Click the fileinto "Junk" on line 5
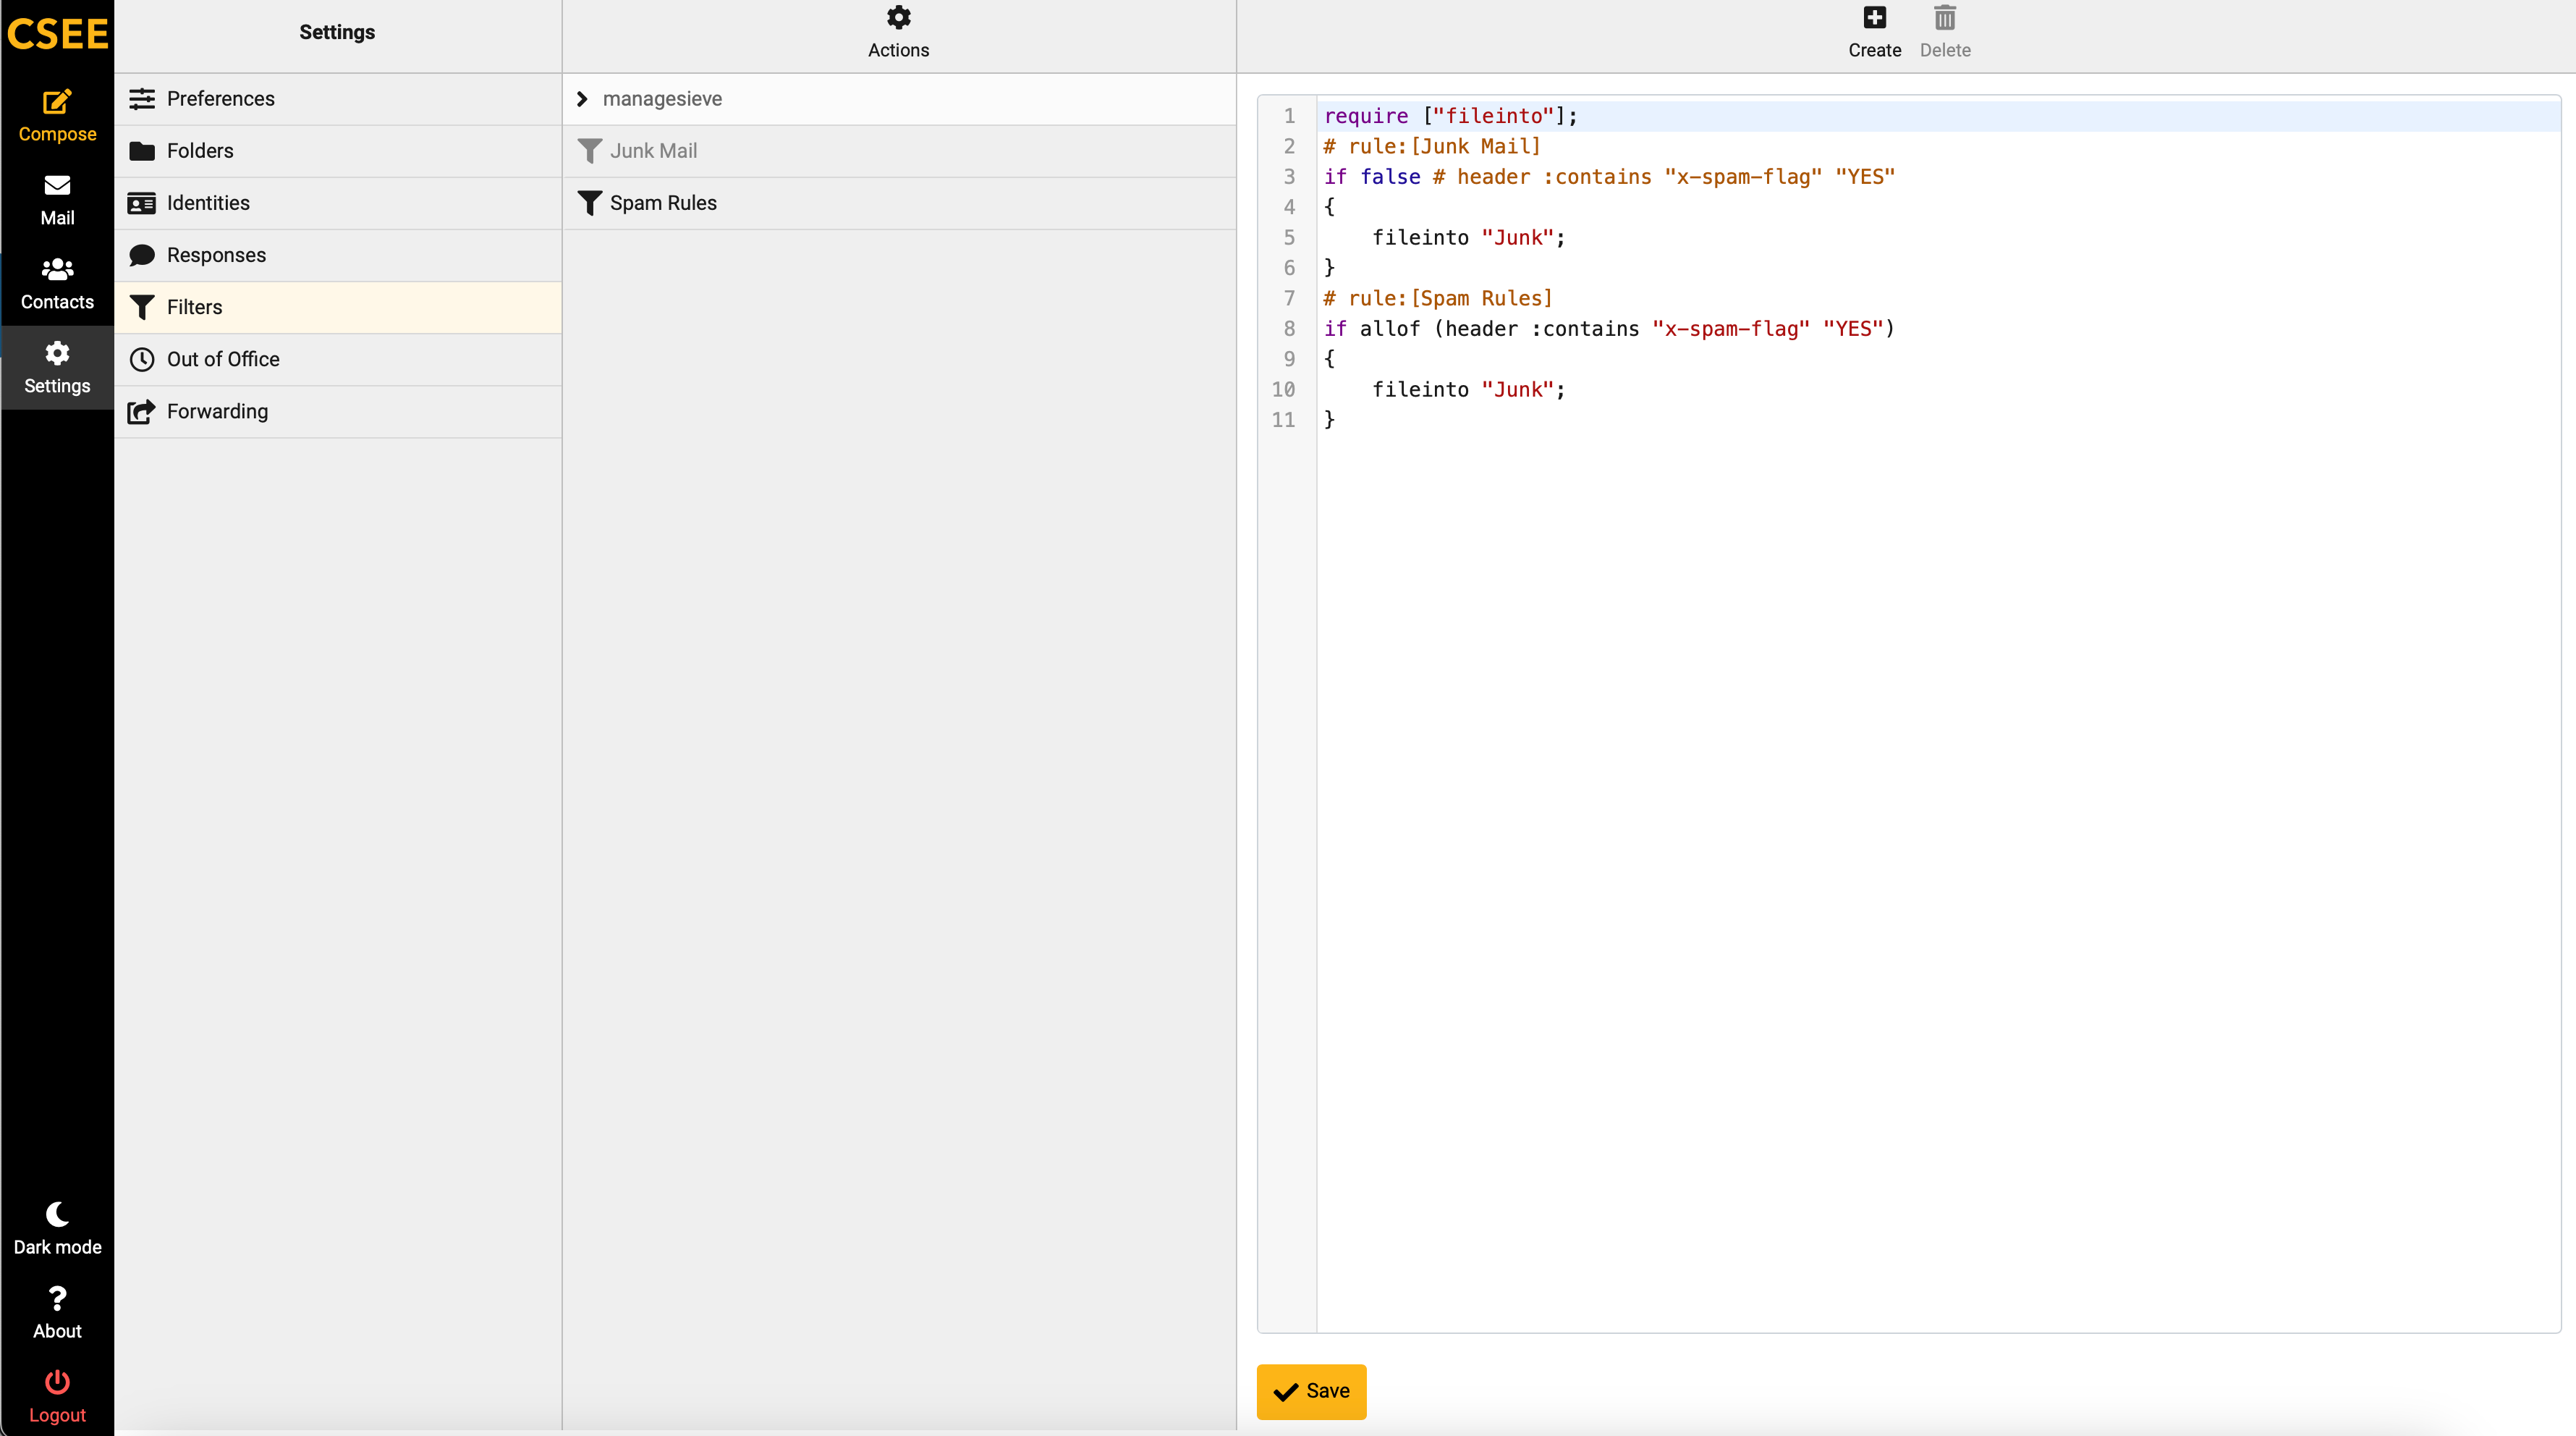The height and width of the screenshot is (1436, 2576). tap(1468, 237)
